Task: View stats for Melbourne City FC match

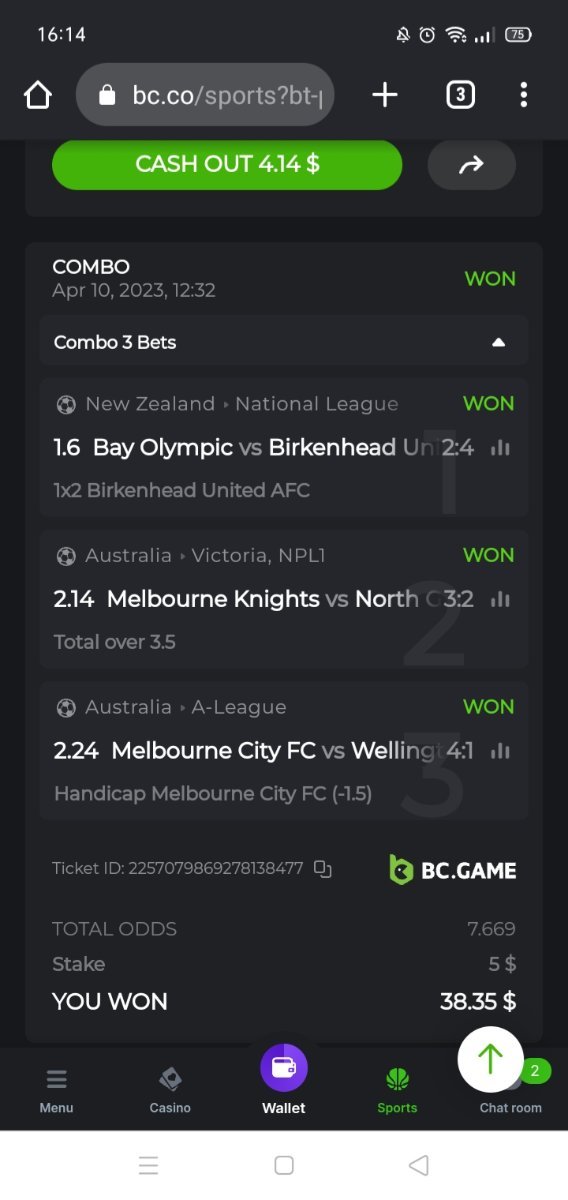Action: (x=500, y=750)
